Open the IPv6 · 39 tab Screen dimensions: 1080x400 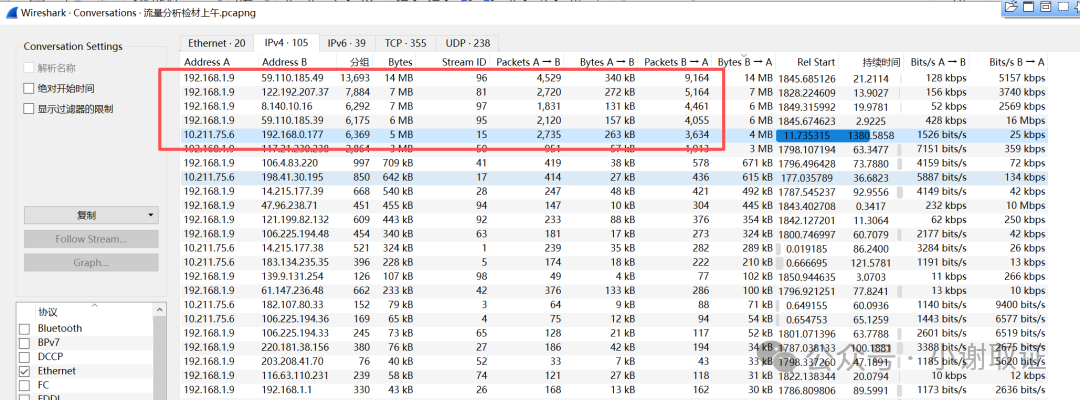click(x=346, y=43)
